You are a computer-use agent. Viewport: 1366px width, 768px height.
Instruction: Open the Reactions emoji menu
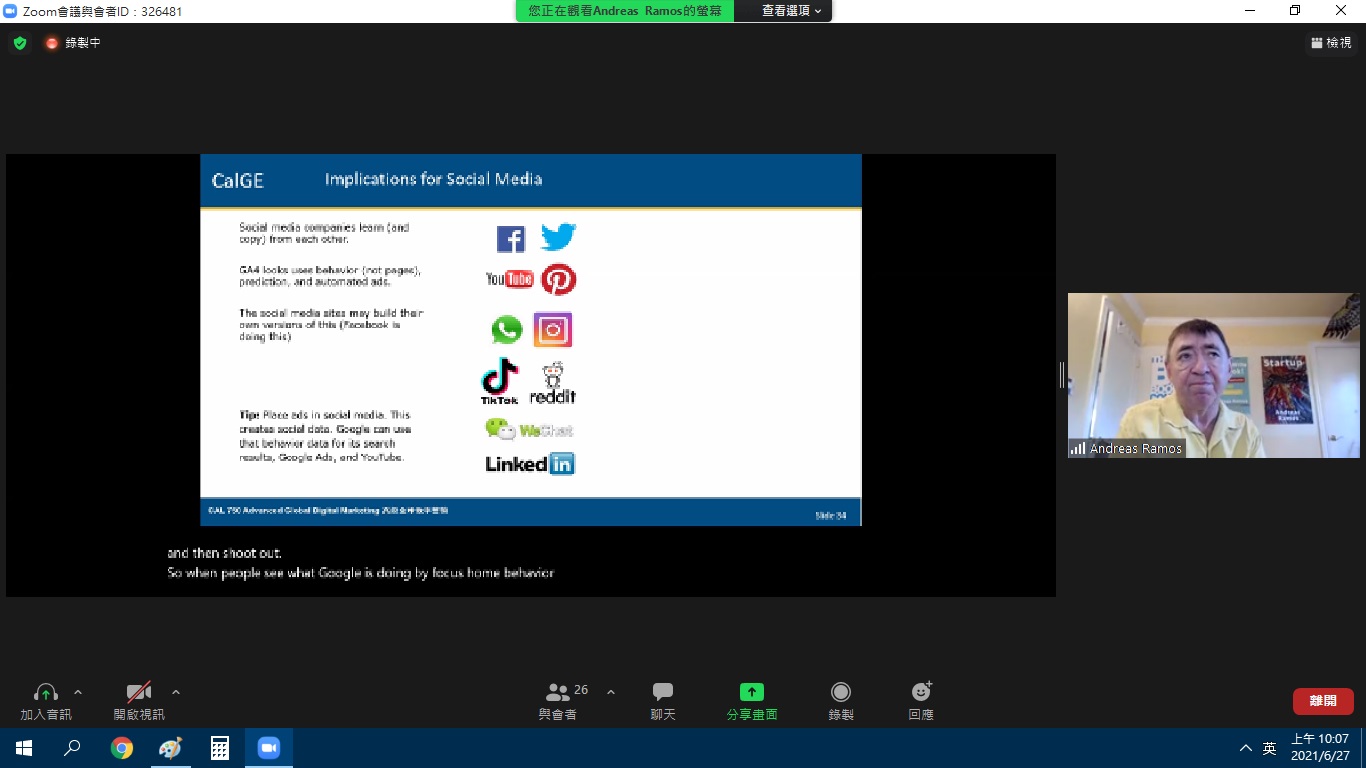pos(921,700)
